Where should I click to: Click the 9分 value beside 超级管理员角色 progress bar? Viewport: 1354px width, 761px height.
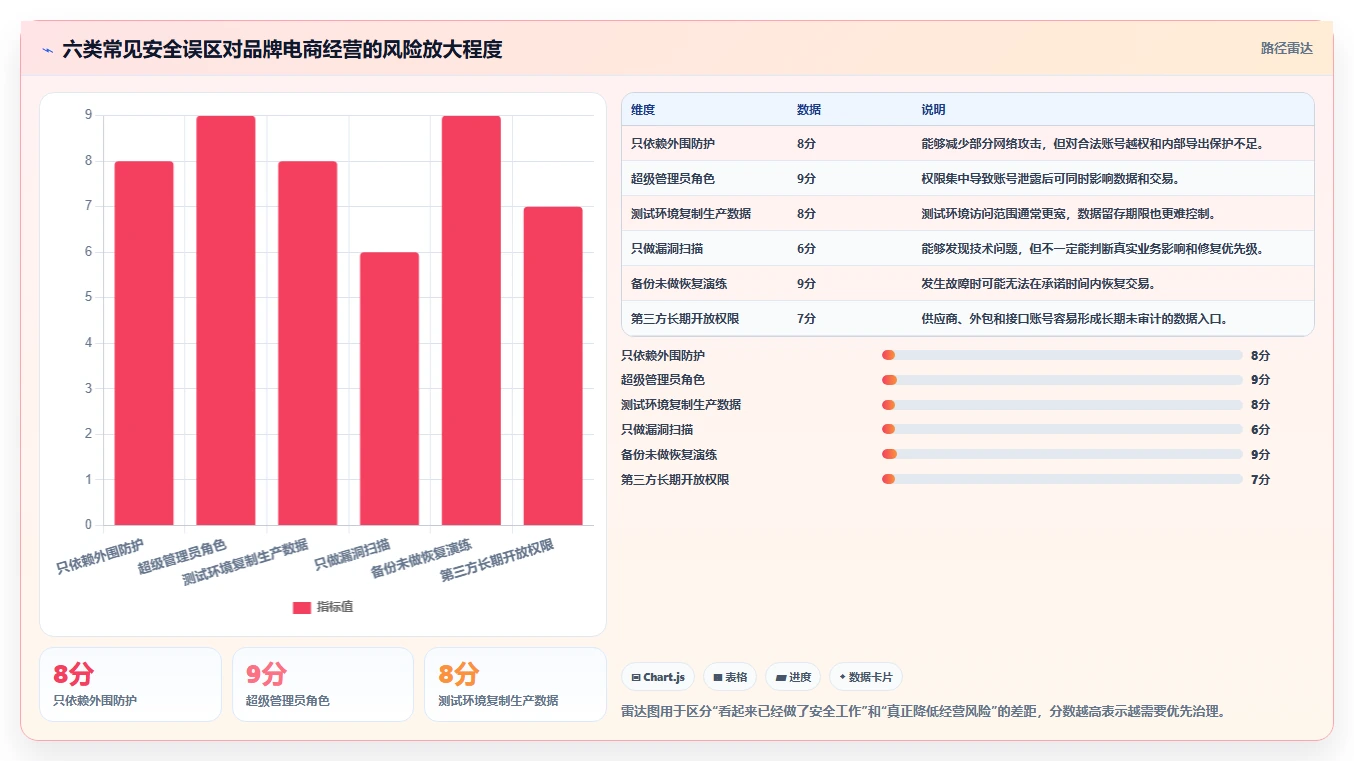(x=1260, y=380)
